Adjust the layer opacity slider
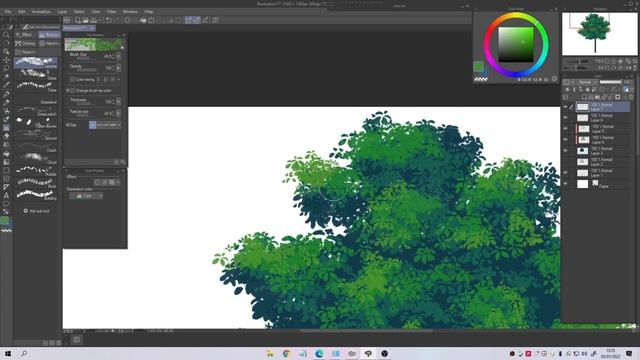The width and height of the screenshot is (640, 360). 611,82
